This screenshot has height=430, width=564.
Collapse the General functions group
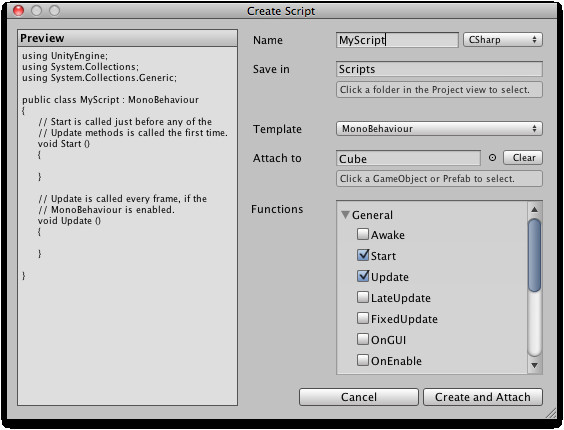tap(345, 215)
